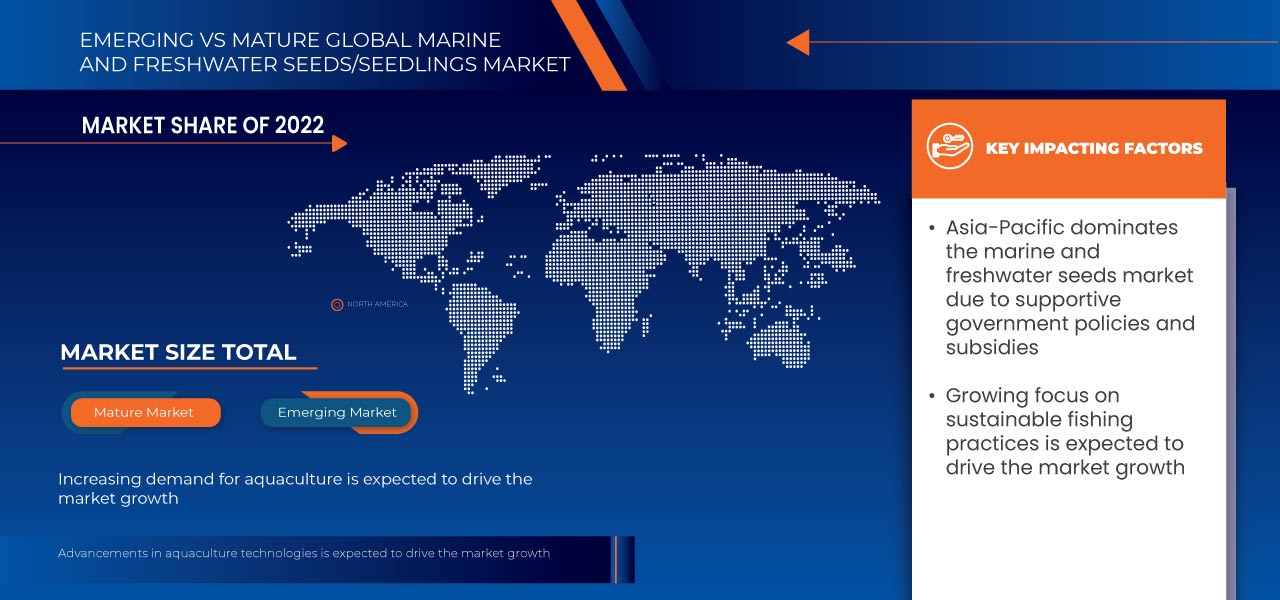Click the sustainable fishing practices bullet point
The height and width of the screenshot is (600, 1280).
click(1064, 431)
